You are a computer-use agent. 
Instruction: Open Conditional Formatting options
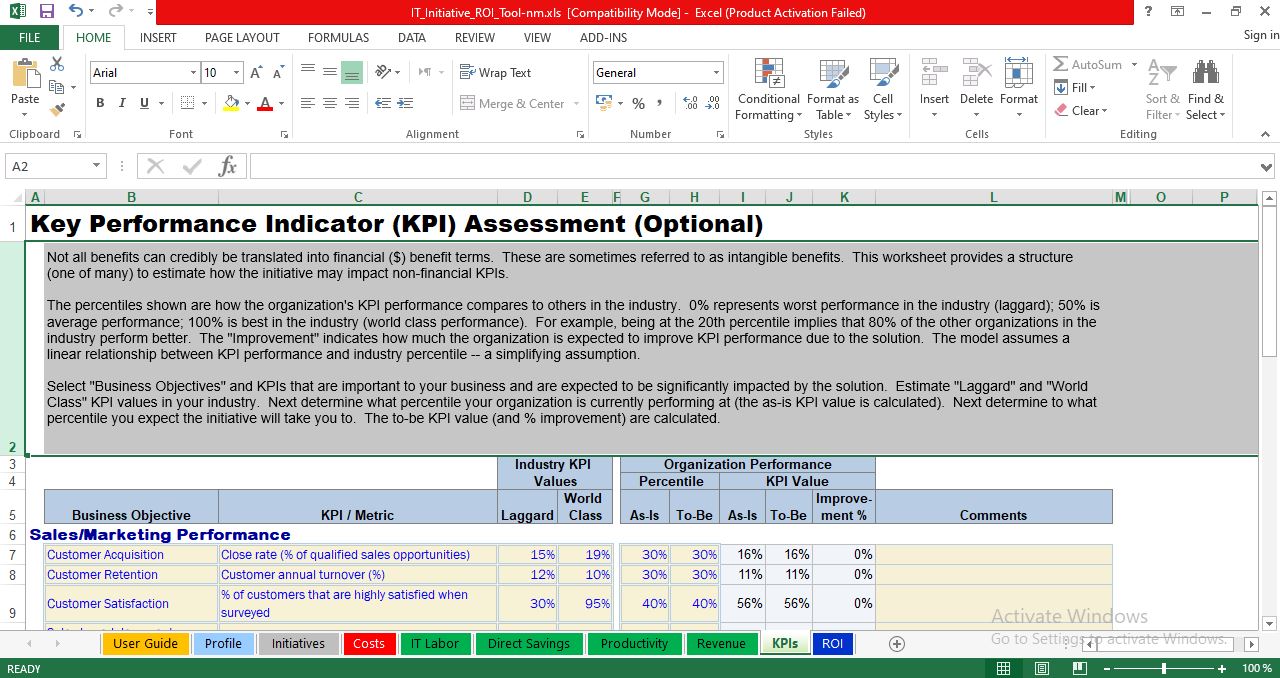(767, 90)
